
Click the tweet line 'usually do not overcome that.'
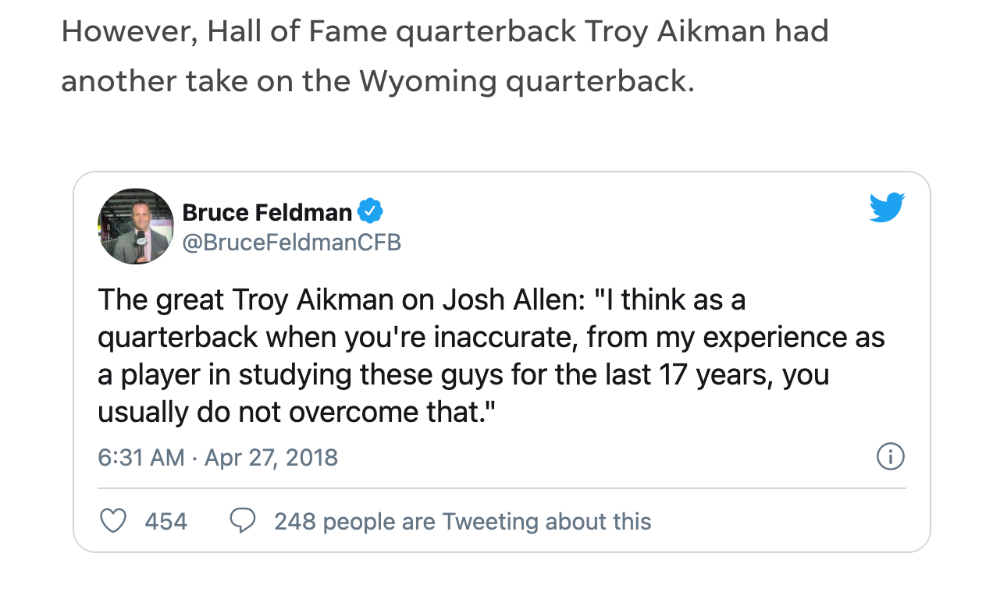coord(297,411)
